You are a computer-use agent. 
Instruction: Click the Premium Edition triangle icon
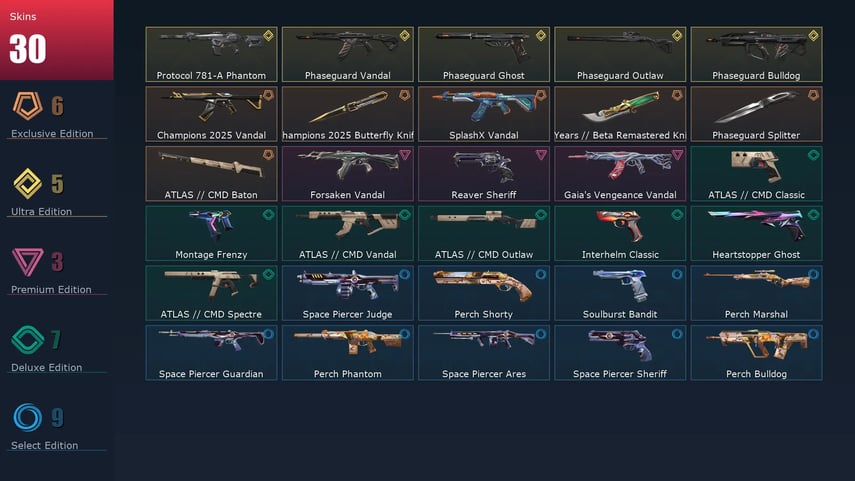tap(27, 261)
